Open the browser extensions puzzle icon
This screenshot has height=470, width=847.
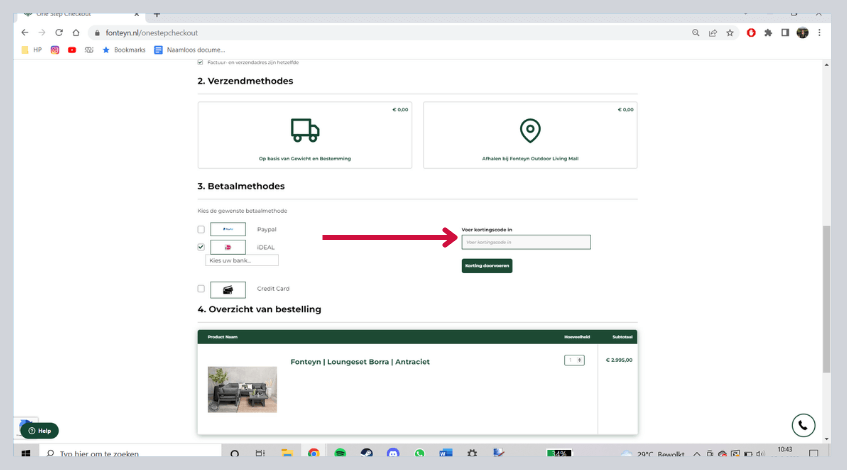pos(767,32)
